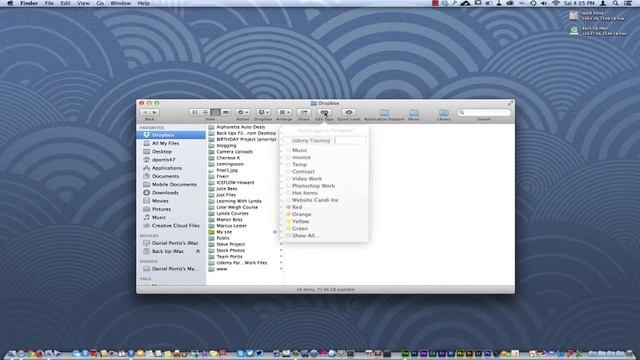Choose the Video Work tag

[307, 179]
